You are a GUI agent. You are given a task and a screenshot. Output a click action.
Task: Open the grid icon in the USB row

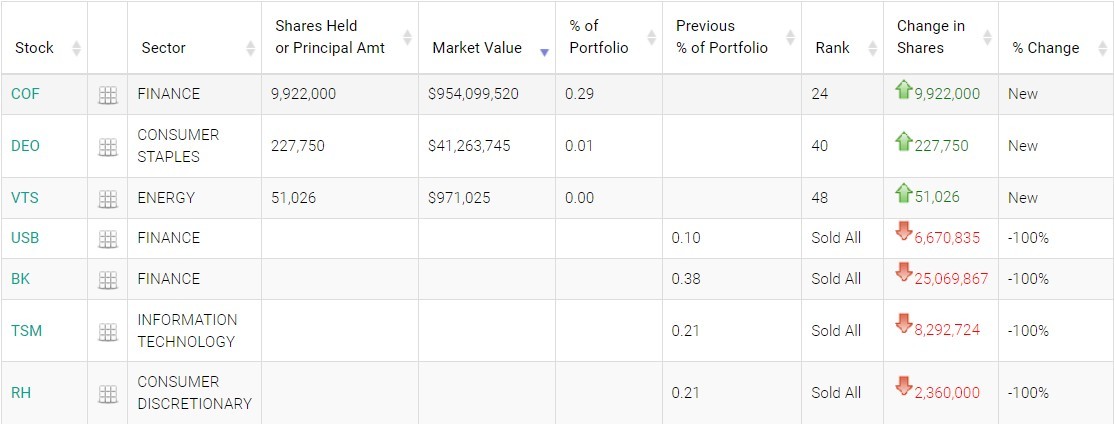coord(107,239)
